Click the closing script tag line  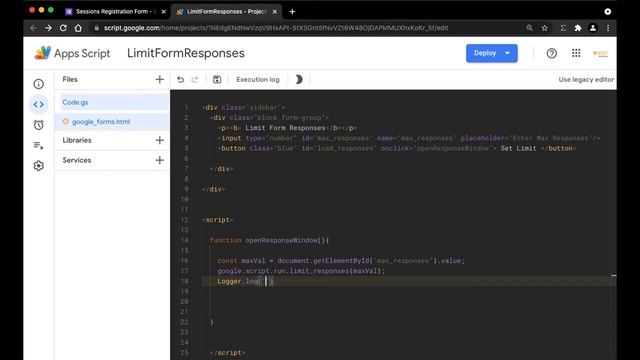(x=227, y=353)
